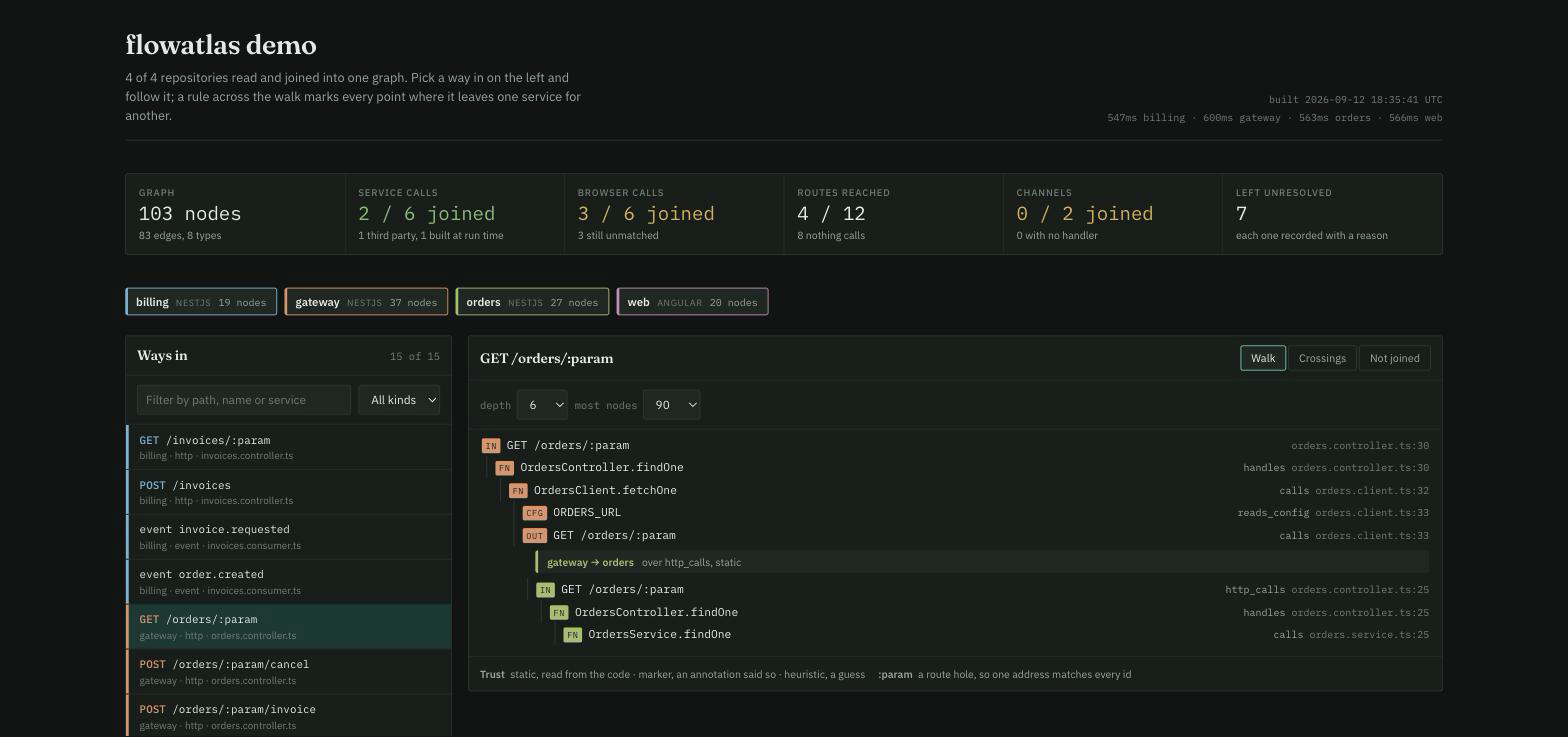Click the Routes reached 4 / 12 card
Screen dimensions: 1568x737
click(x=894, y=214)
